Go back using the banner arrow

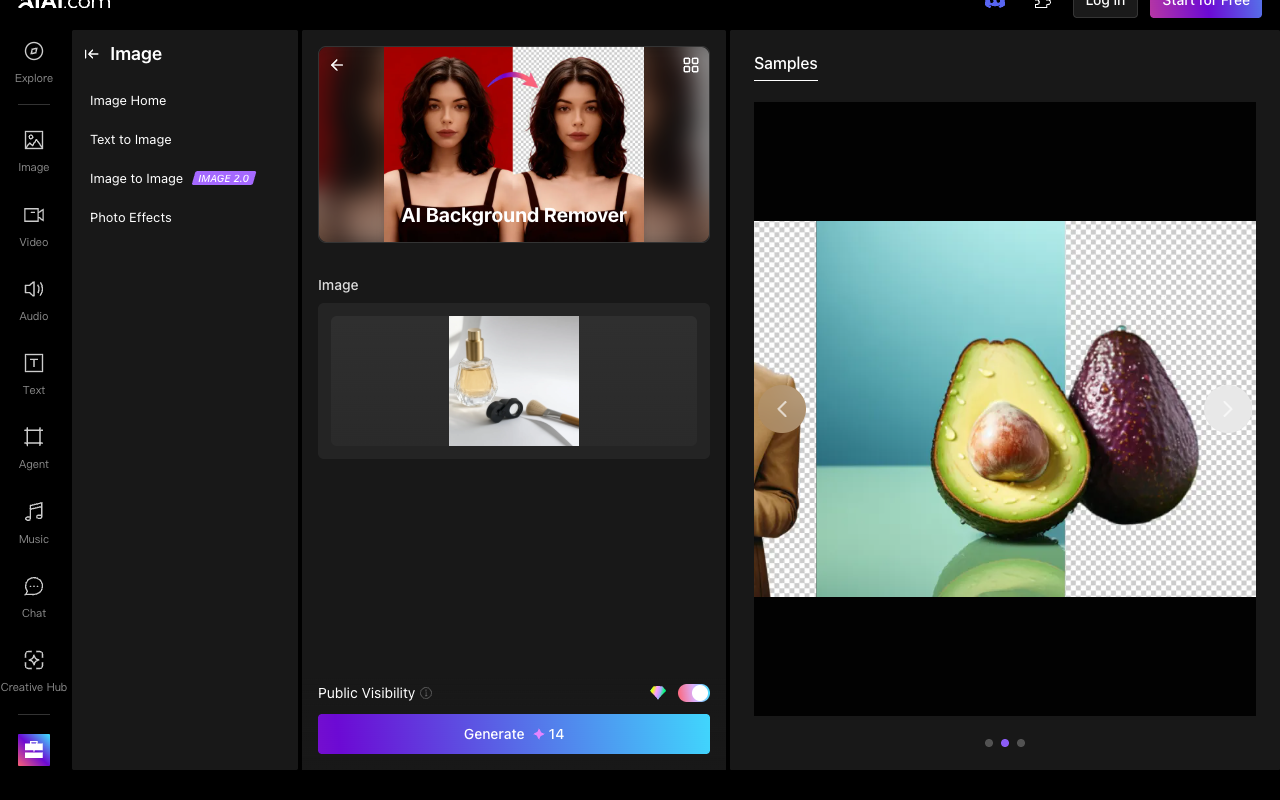click(x=337, y=65)
